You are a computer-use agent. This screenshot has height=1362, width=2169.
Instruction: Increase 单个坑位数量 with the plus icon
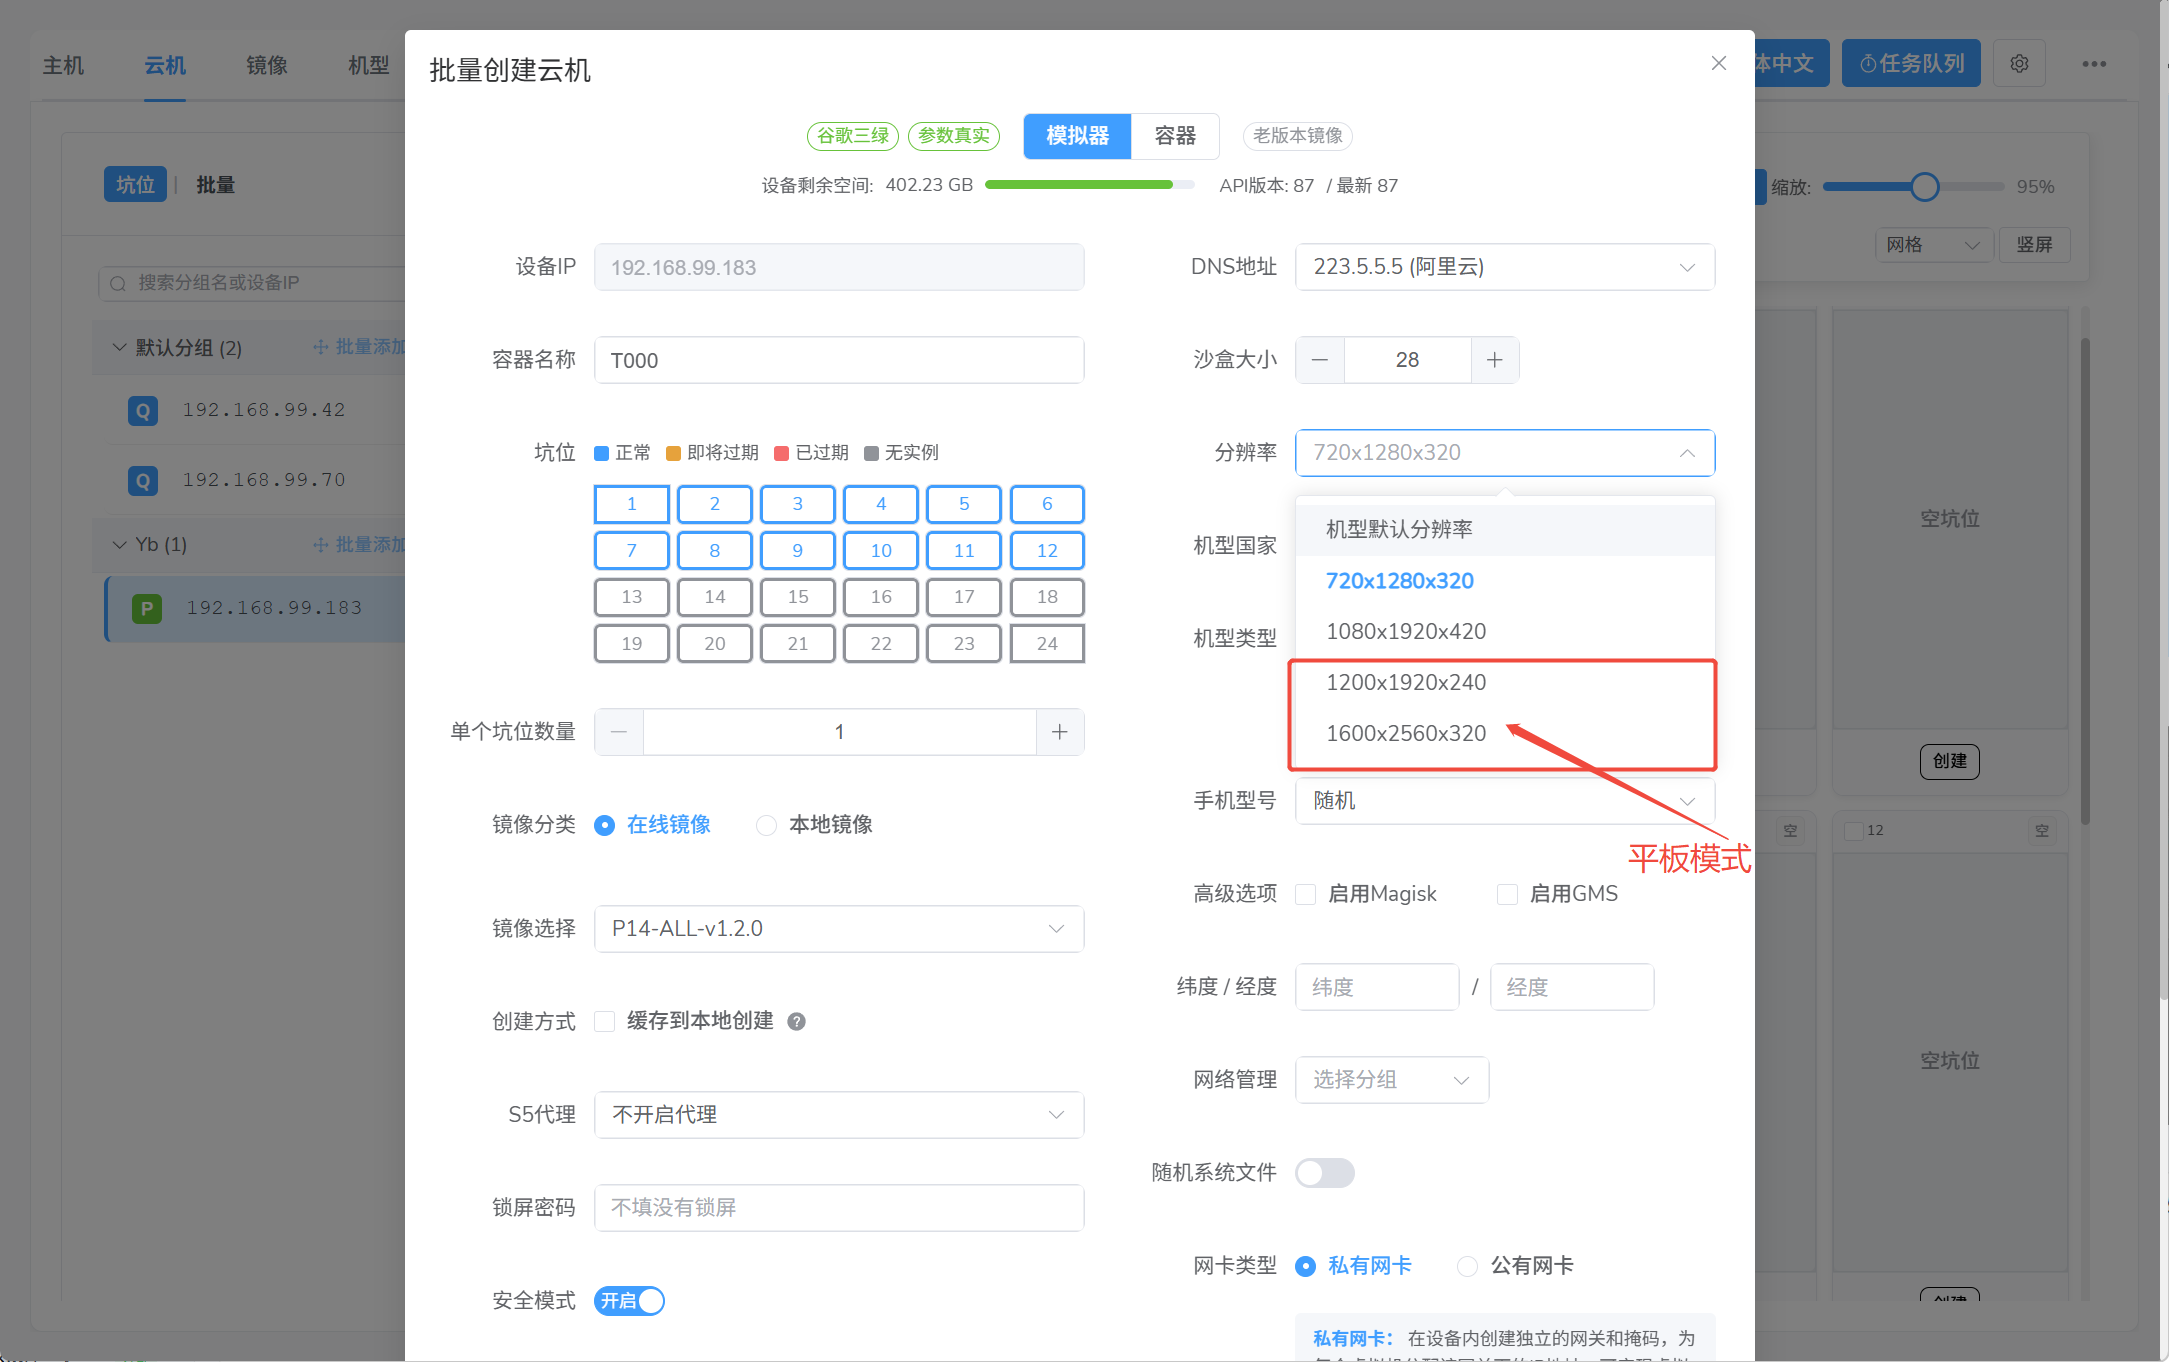pyautogui.click(x=1059, y=732)
